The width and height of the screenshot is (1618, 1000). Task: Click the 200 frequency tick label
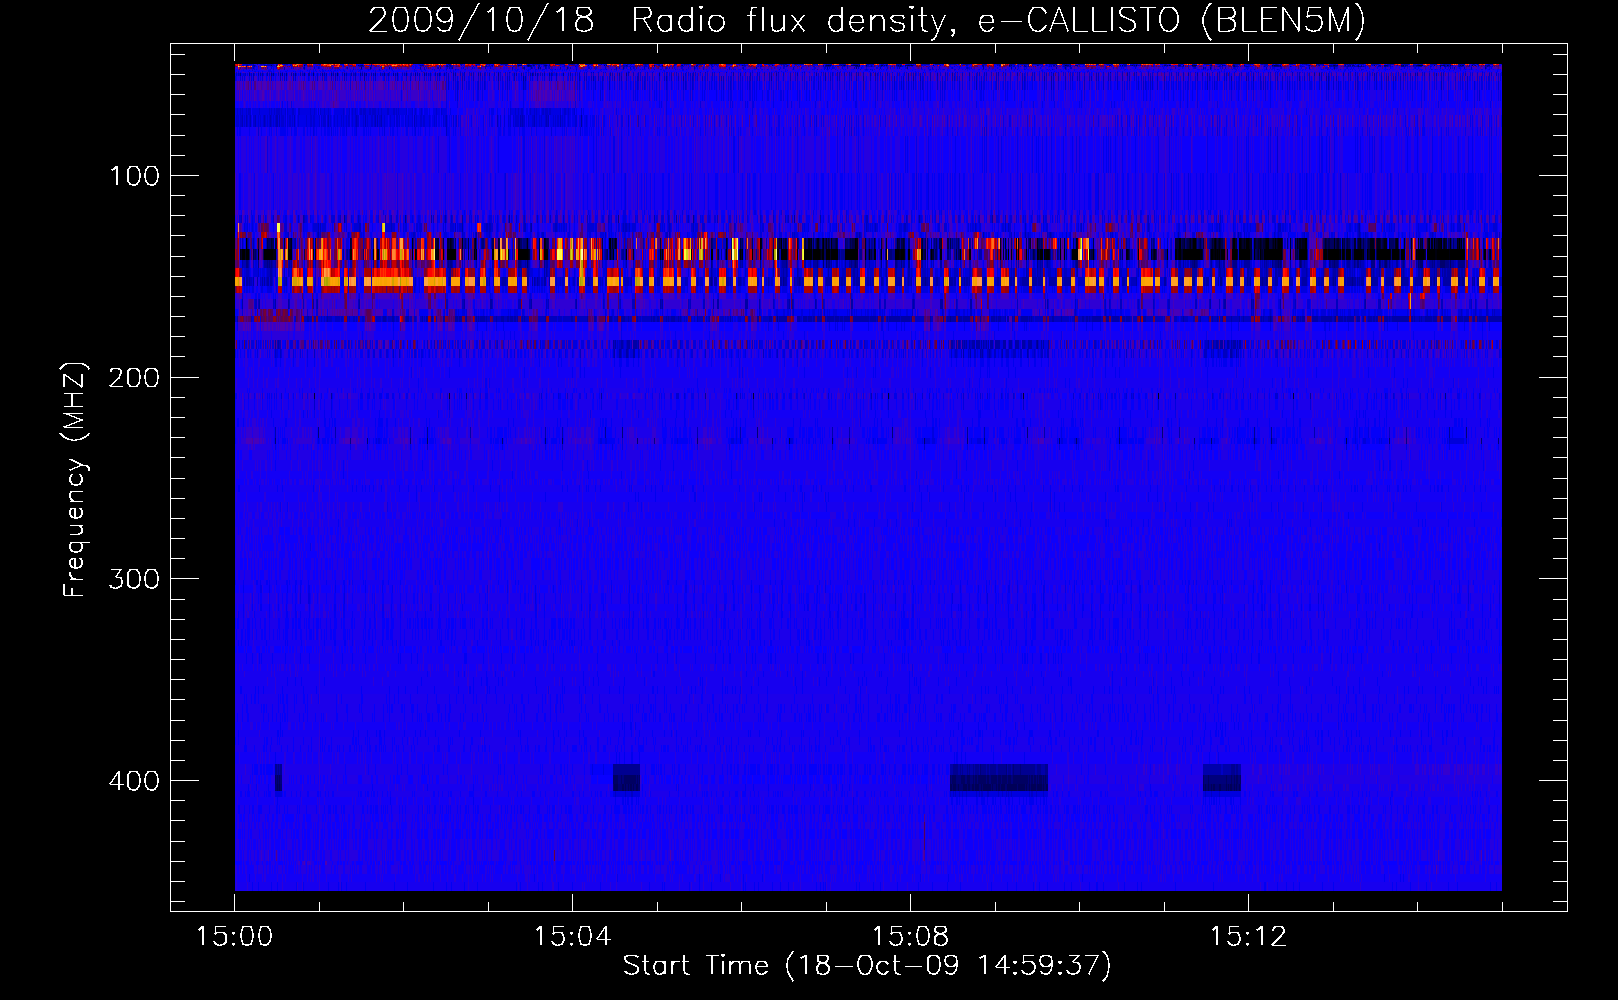pos(134,378)
